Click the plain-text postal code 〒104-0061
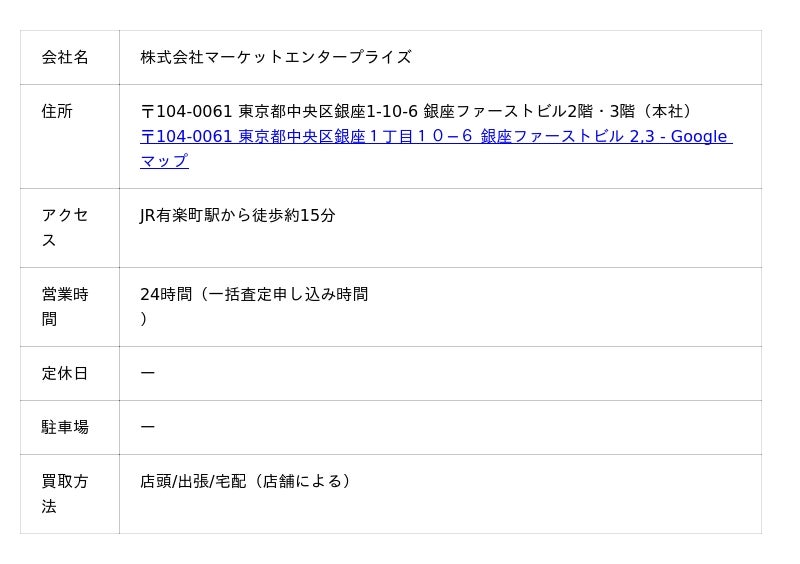Image resolution: width=800 pixels, height=564 pixels. (x=186, y=111)
